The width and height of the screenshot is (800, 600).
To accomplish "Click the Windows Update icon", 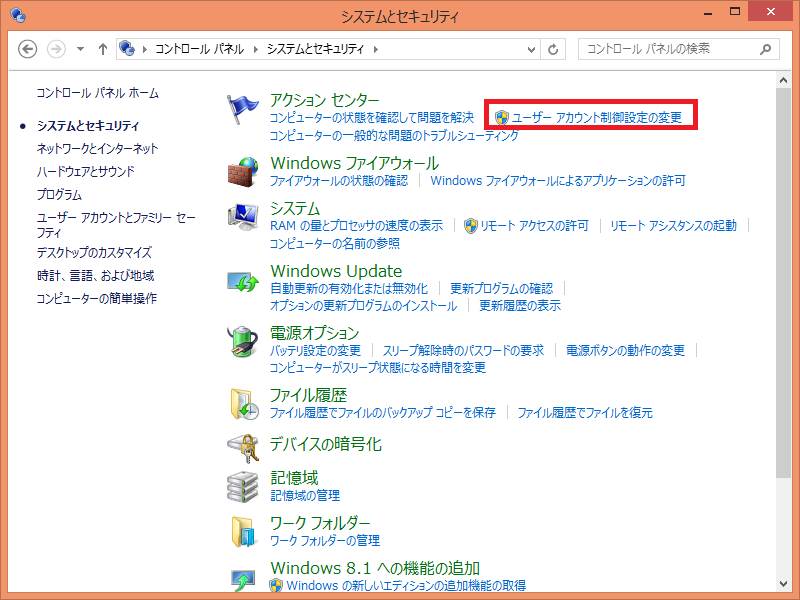I will (x=243, y=282).
